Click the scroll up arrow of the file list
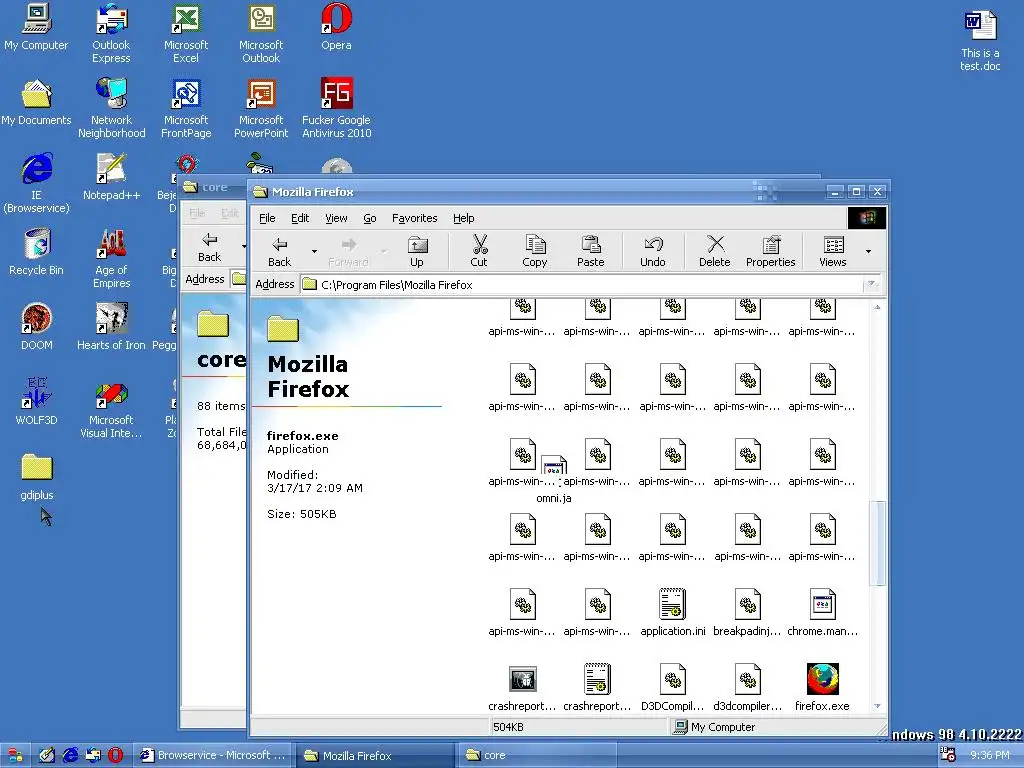Image resolution: width=1024 pixels, height=768 pixels. [877, 307]
